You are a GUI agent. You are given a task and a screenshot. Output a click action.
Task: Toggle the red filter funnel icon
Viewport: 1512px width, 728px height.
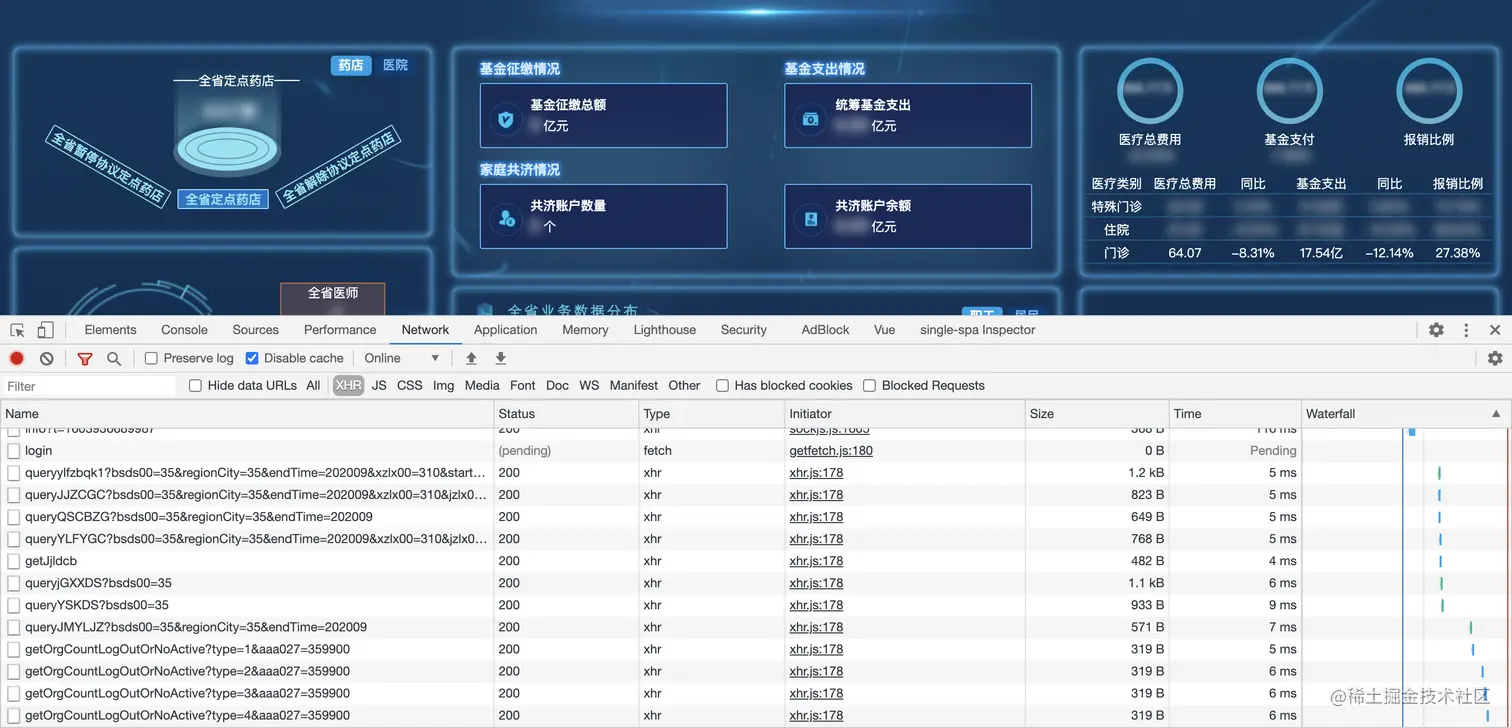click(85, 358)
